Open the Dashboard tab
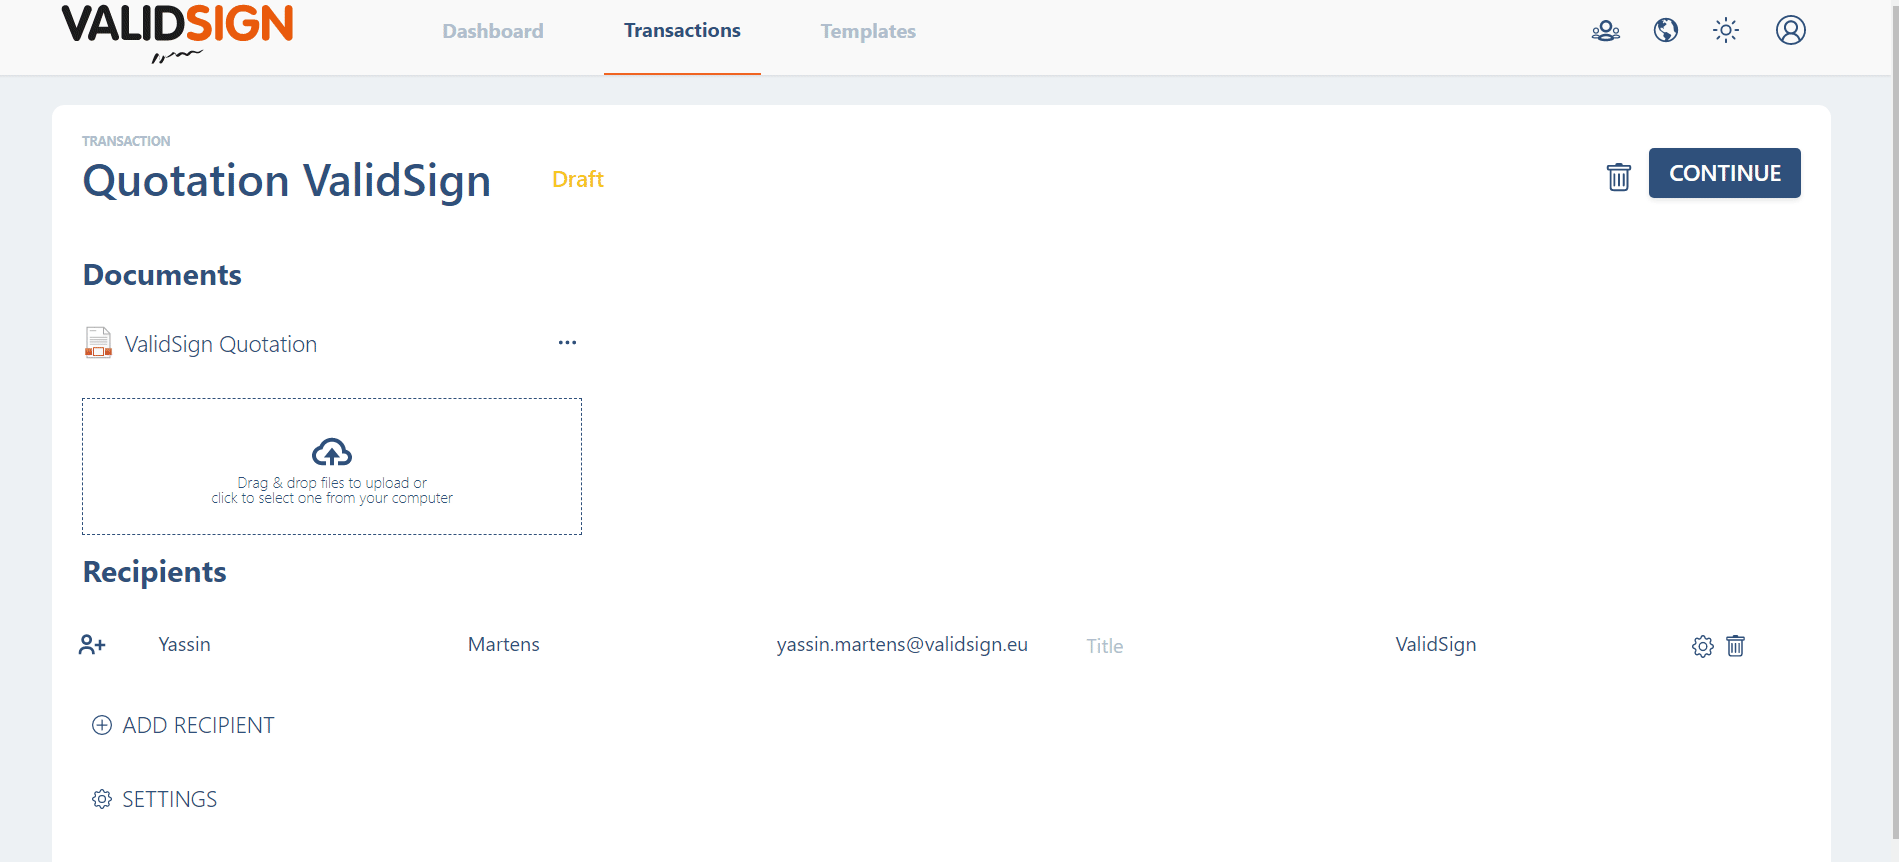Image resolution: width=1899 pixels, height=862 pixels. point(493,31)
